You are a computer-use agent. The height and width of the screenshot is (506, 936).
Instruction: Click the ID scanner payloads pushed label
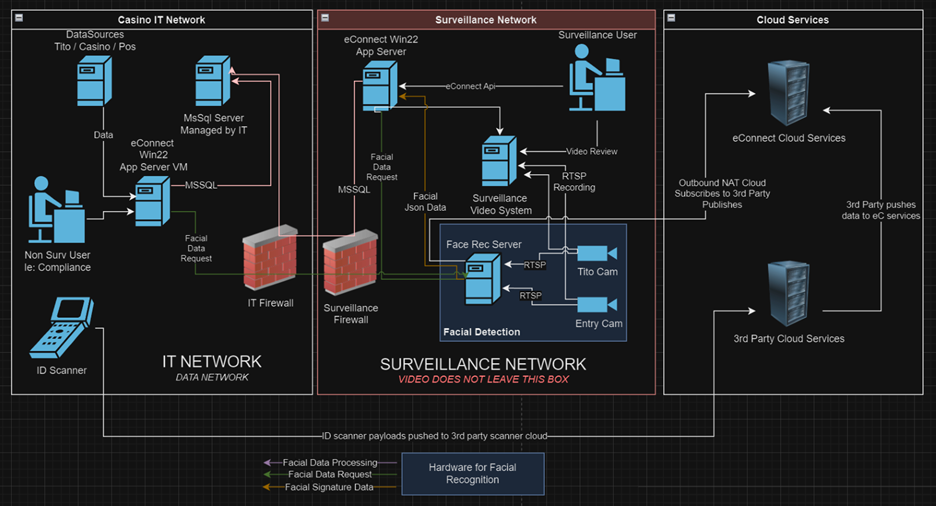(x=435, y=436)
